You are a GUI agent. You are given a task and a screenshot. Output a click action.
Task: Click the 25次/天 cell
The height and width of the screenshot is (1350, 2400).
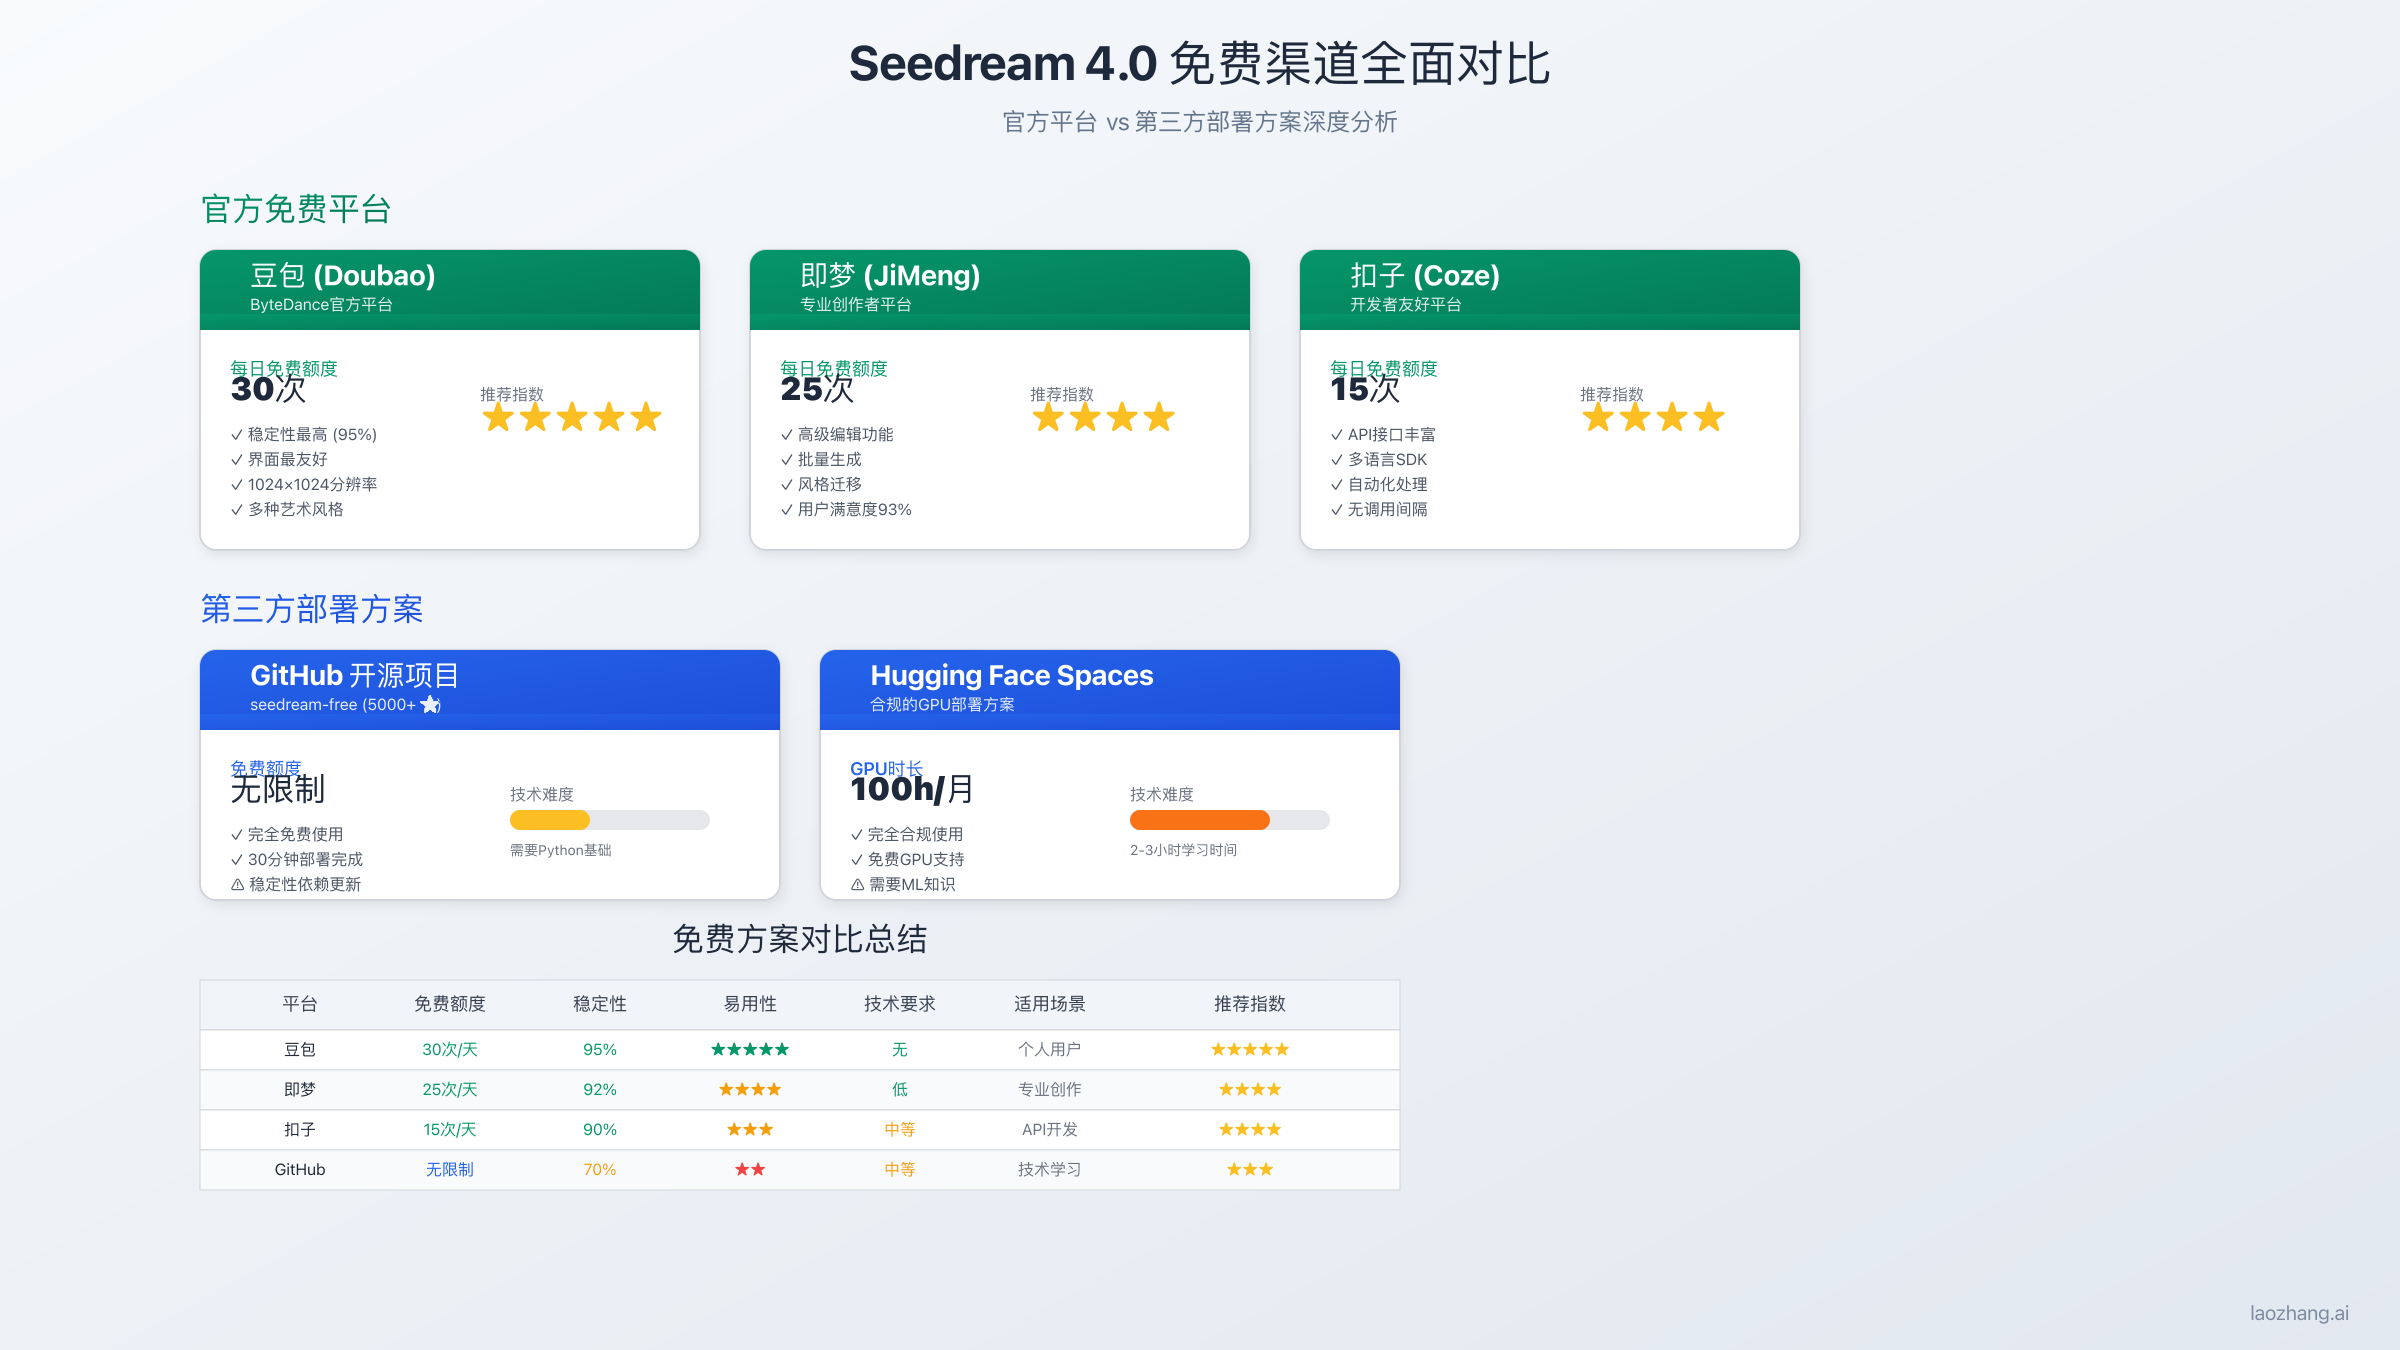[450, 1089]
